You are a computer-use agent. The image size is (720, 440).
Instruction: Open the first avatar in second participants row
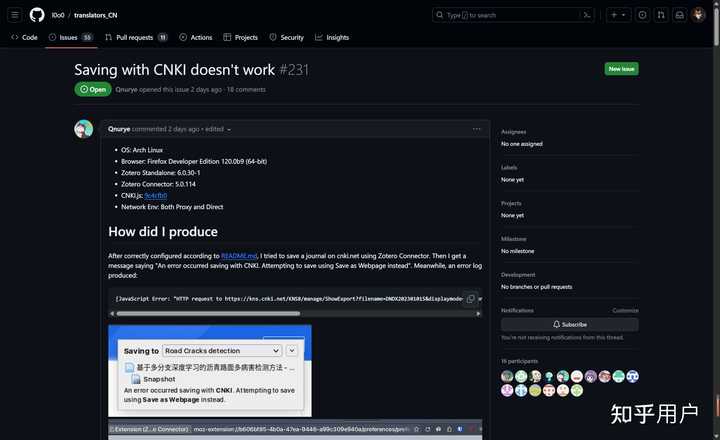[507, 390]
